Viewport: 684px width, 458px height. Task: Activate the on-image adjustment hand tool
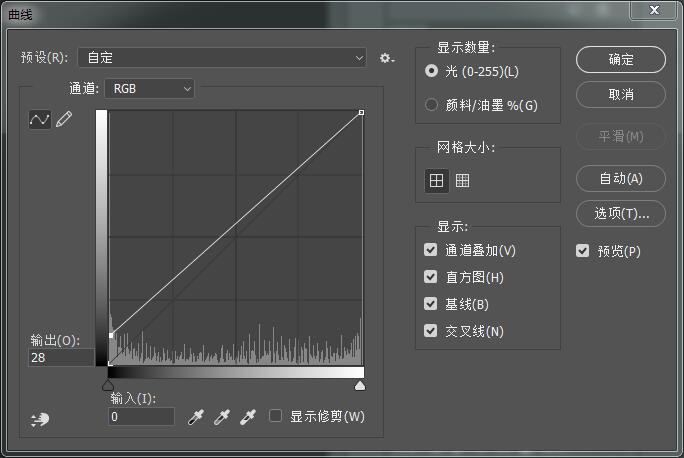click(x=40, y=420)
